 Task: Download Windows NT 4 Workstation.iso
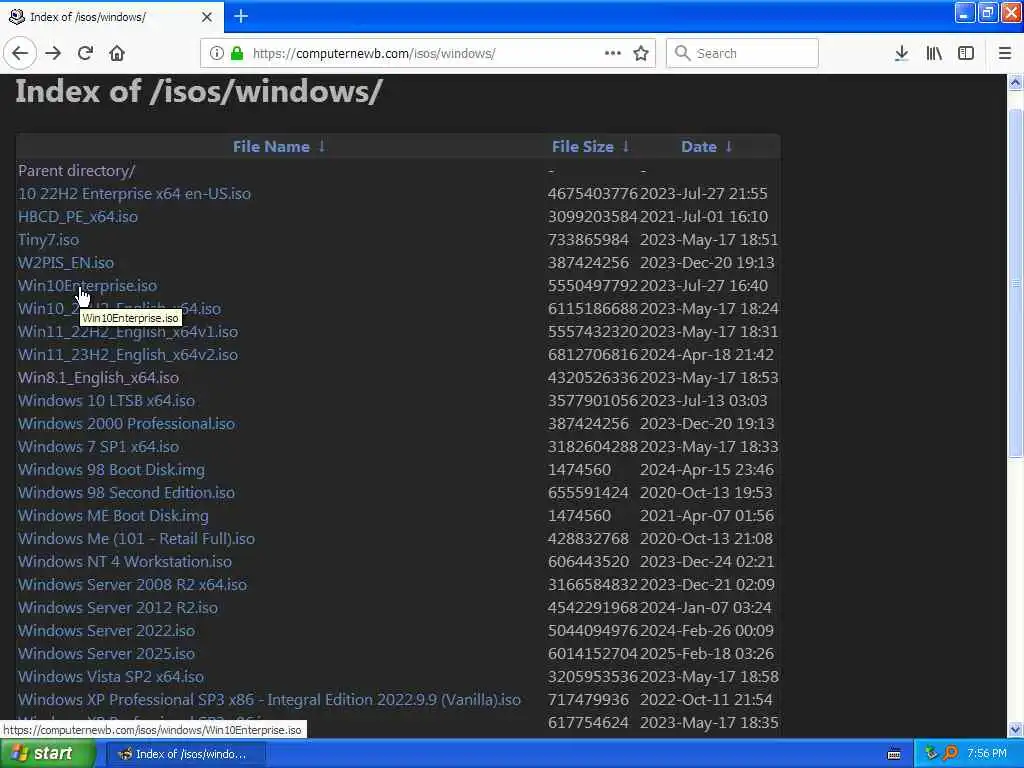click(x=124, y=562)
